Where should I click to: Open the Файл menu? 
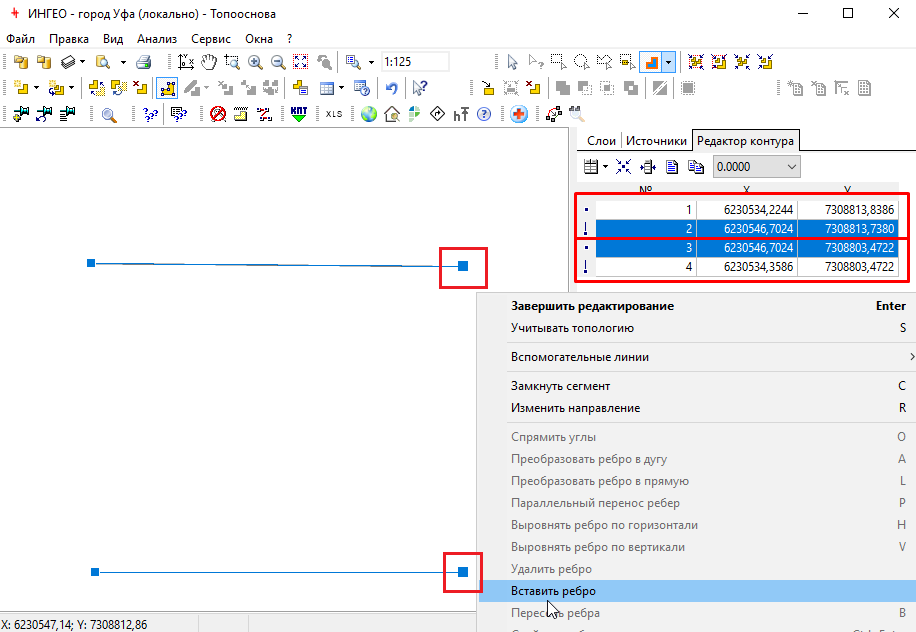pyautogui.click(x=20, y=39)
